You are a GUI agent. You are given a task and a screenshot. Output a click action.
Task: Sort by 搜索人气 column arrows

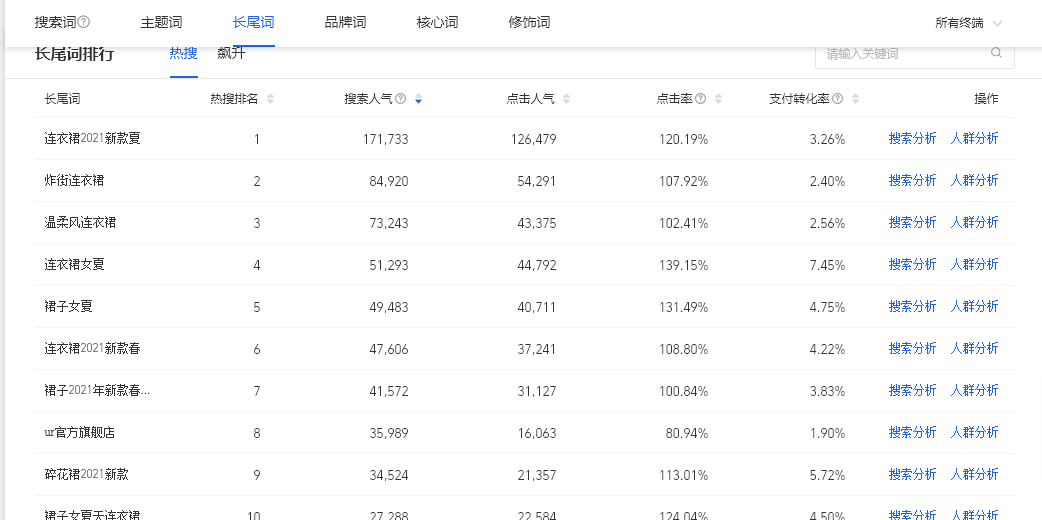click(418, 99)
